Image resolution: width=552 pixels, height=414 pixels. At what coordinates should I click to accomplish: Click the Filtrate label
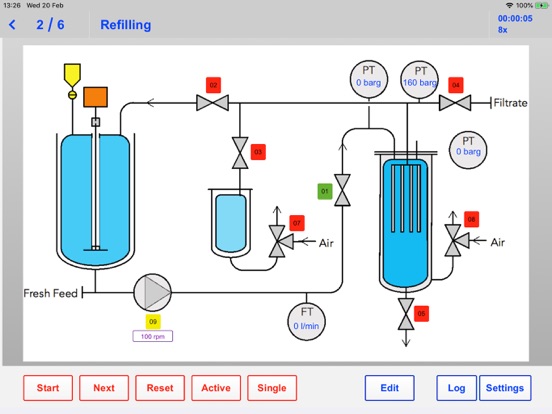click(510, 103)
